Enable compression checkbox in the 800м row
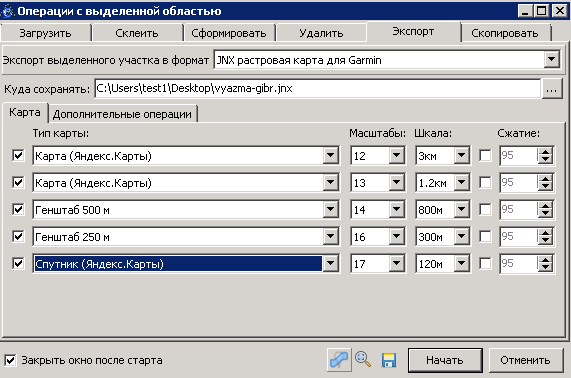 tap(485, 209)
